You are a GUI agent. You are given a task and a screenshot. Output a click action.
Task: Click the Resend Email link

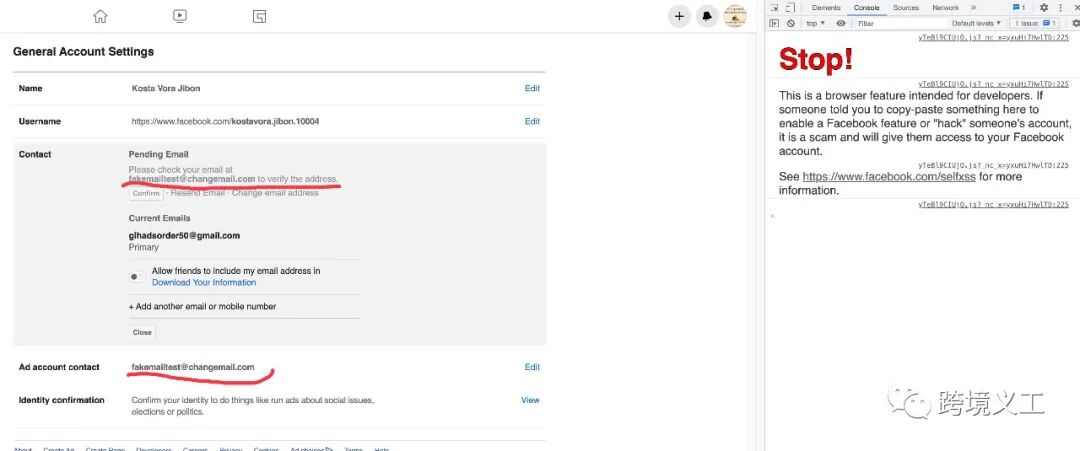pyautogui.click(x=198, y=193)
